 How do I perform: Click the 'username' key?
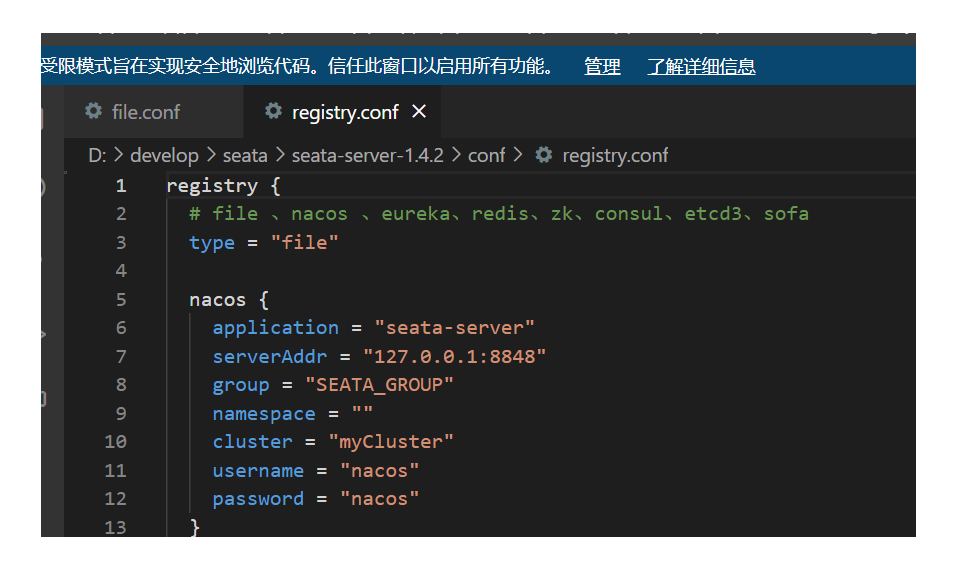[x=258, y=470]
